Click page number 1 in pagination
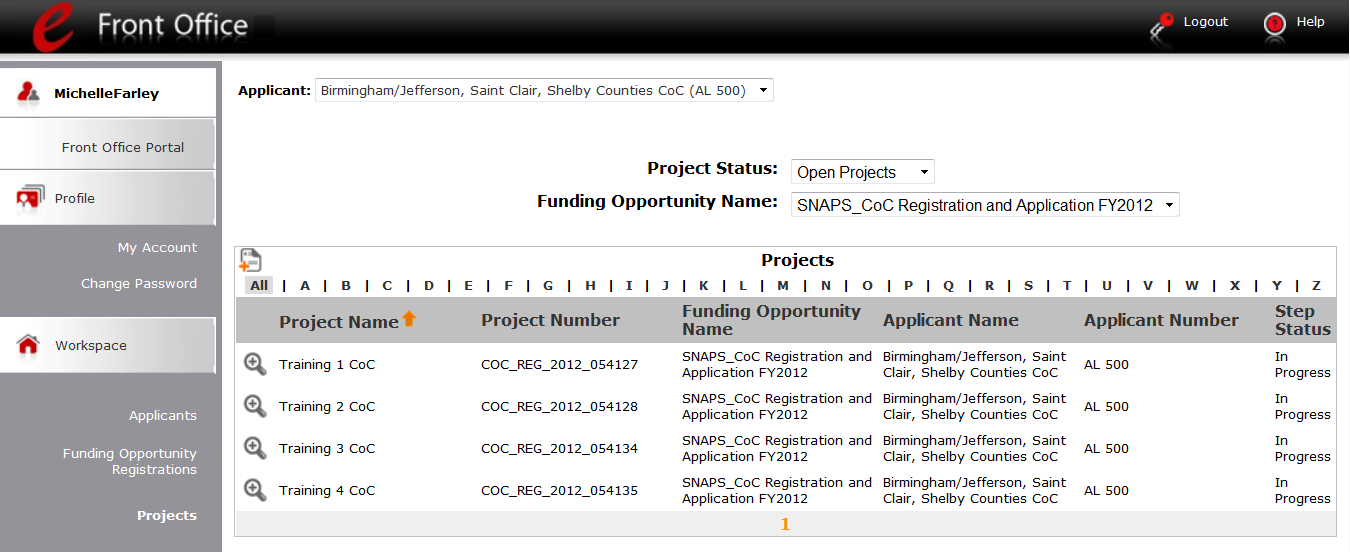Viewport: 1350px width, 552px height. 785,524
